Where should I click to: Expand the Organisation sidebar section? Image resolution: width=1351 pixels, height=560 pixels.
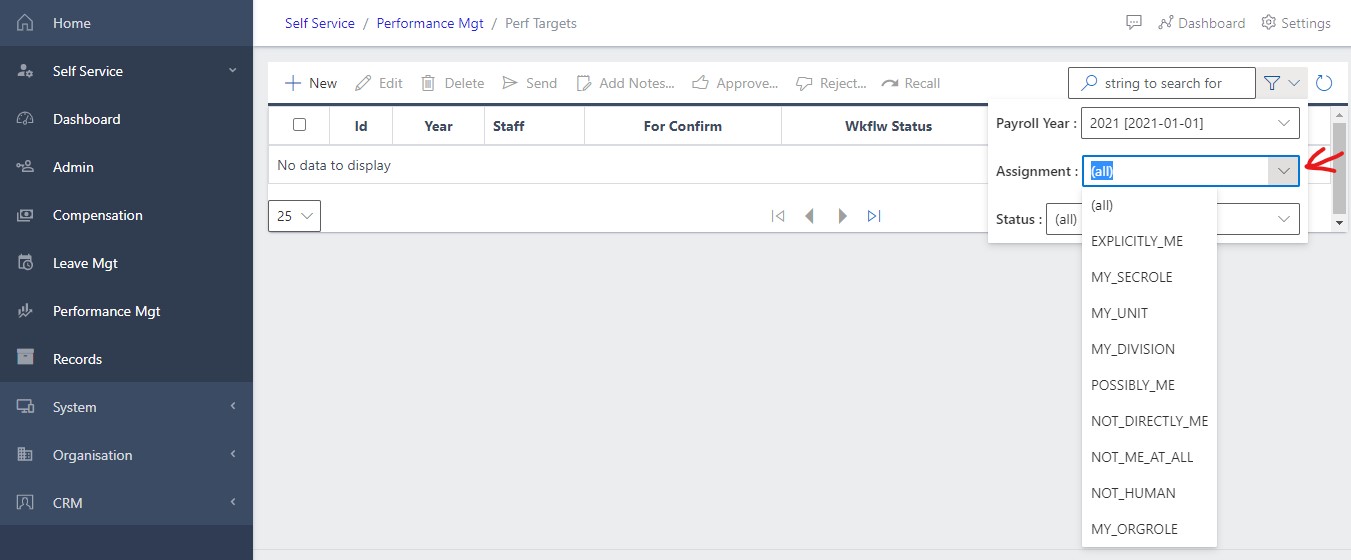point(232,454)
